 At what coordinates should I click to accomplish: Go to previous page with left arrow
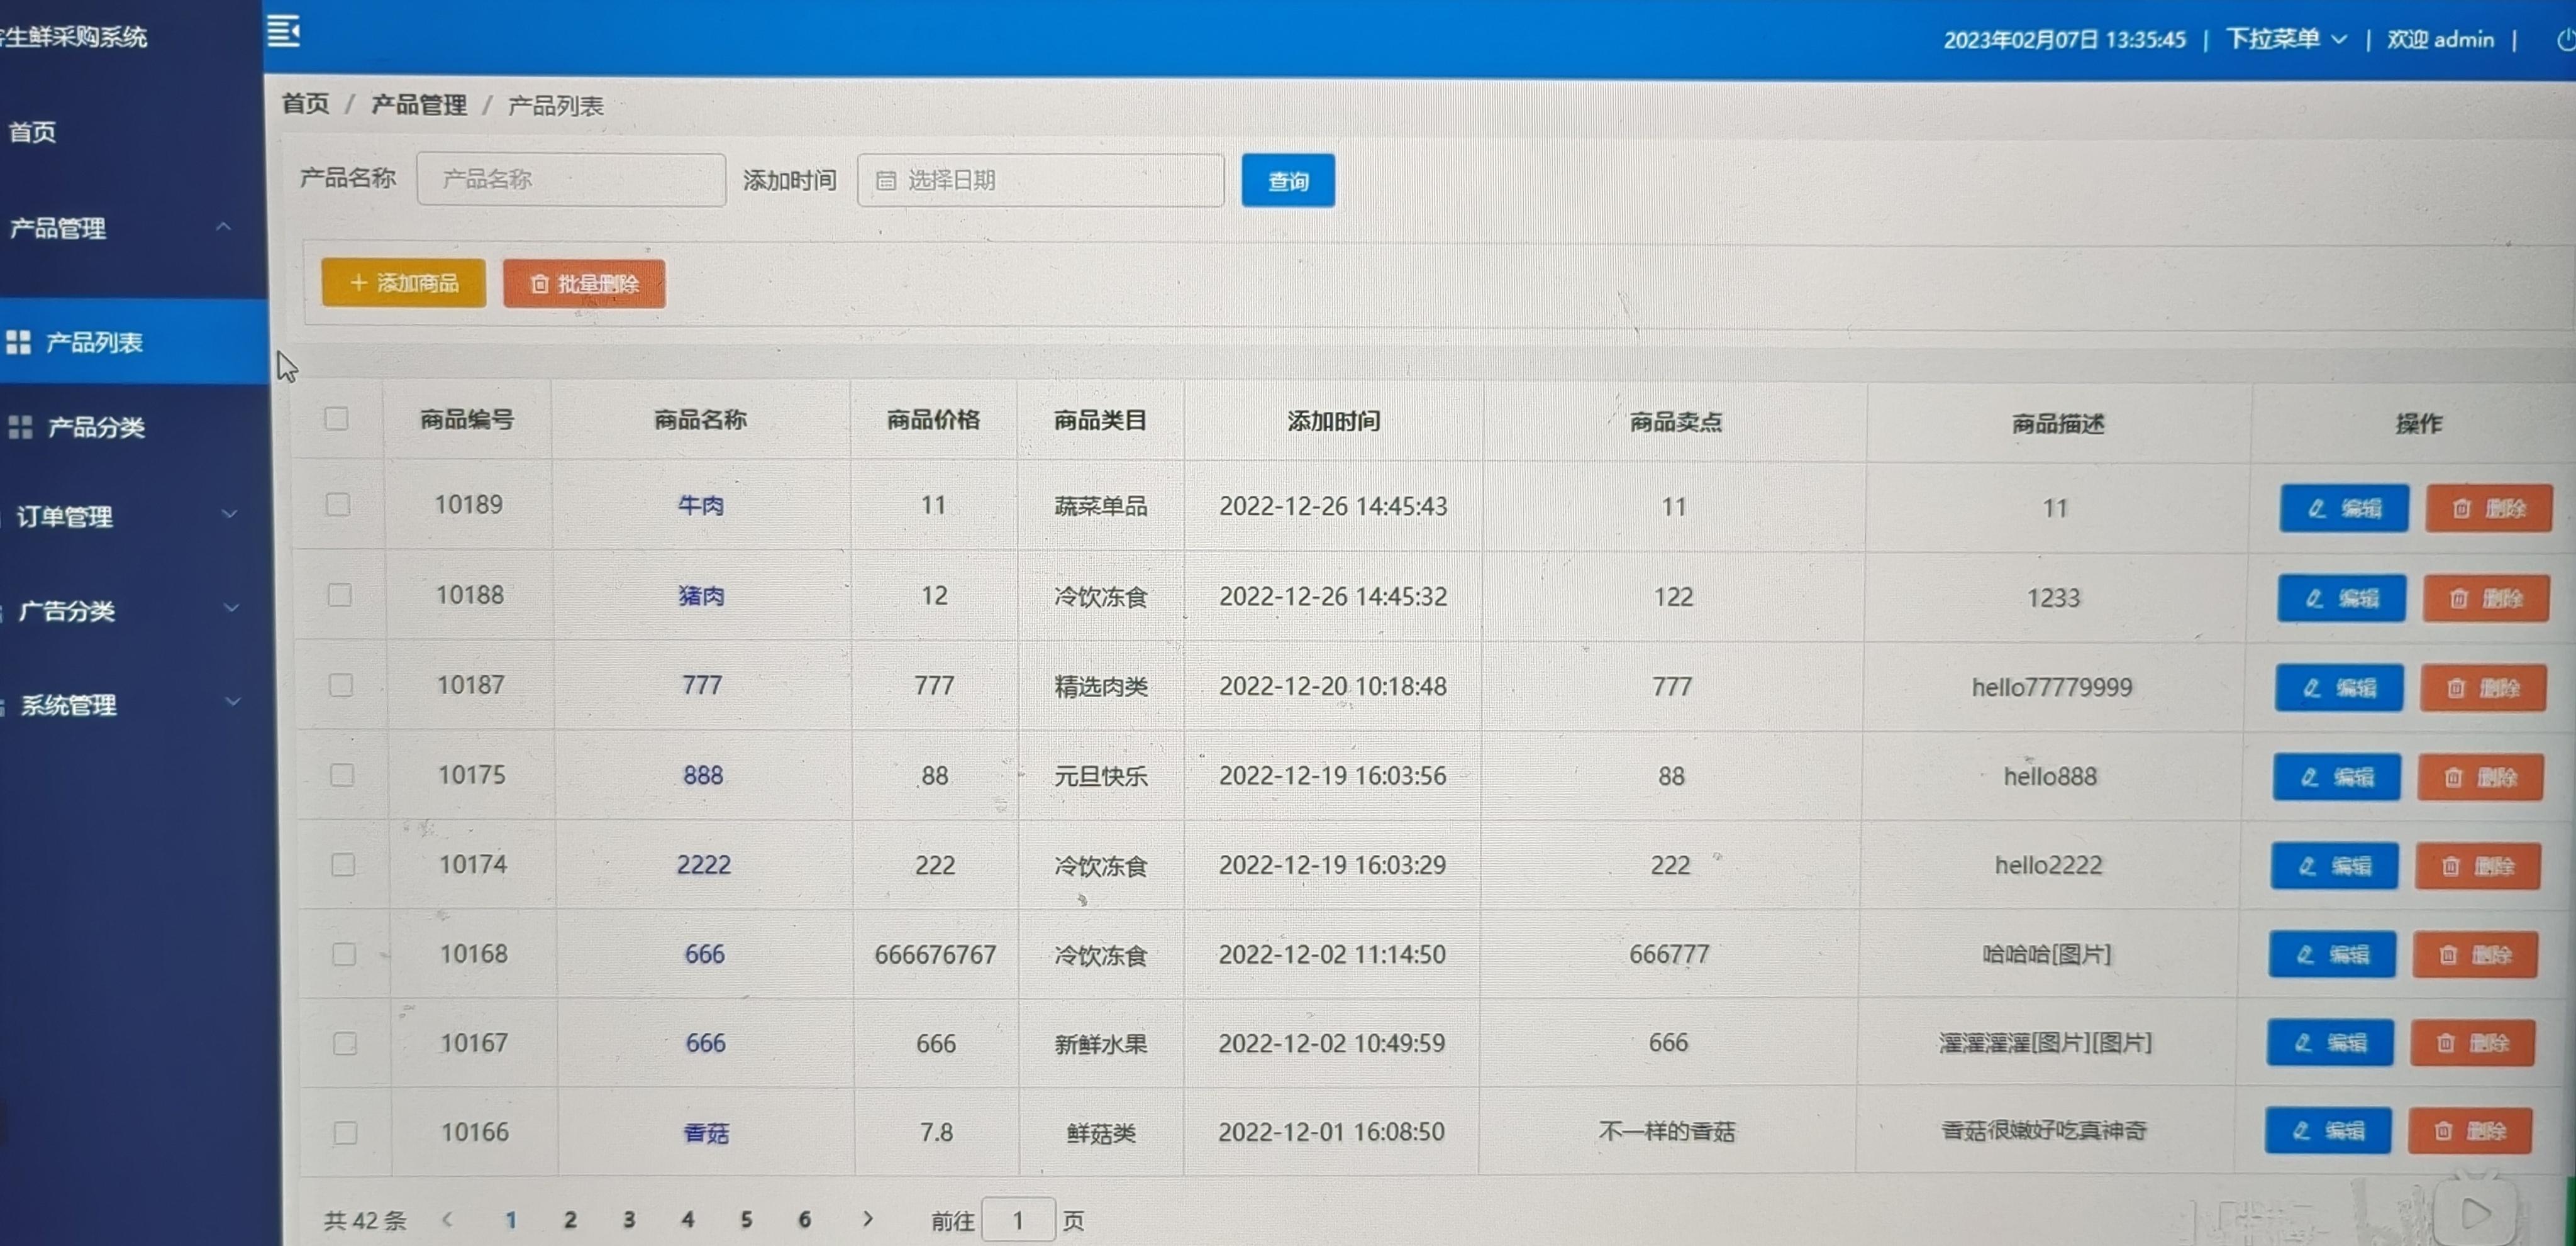[447, 1219]
